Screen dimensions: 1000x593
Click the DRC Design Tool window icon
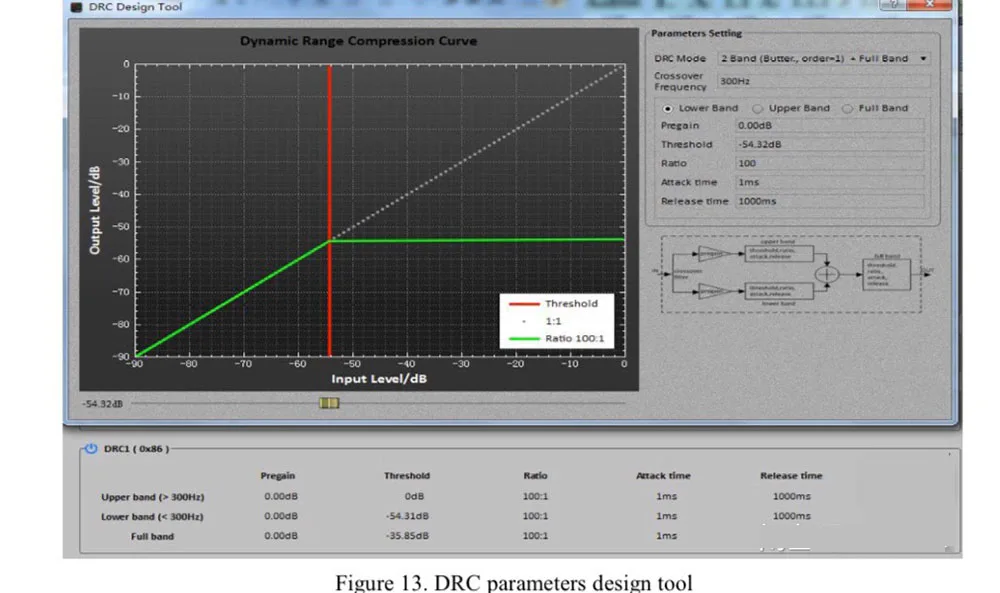[x=77, y=7]
